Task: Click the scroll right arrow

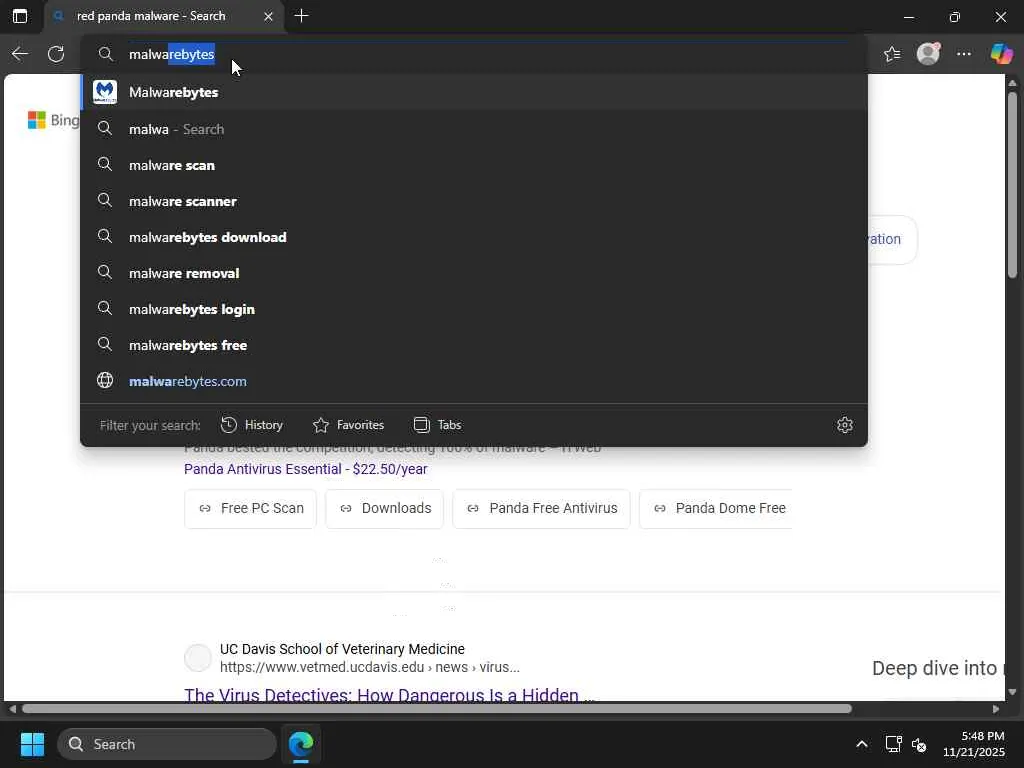Action: tap(995, 709)
